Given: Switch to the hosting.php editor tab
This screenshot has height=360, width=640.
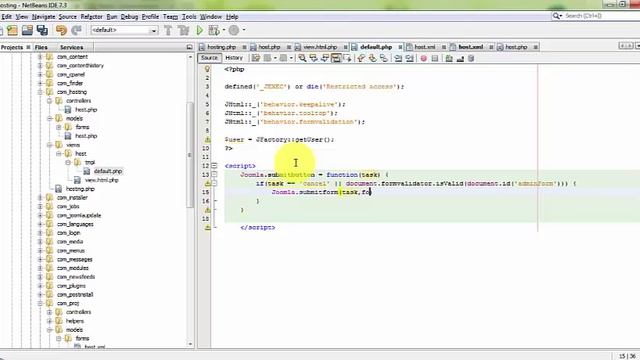Looking at the screenshot, I should 221,47.
